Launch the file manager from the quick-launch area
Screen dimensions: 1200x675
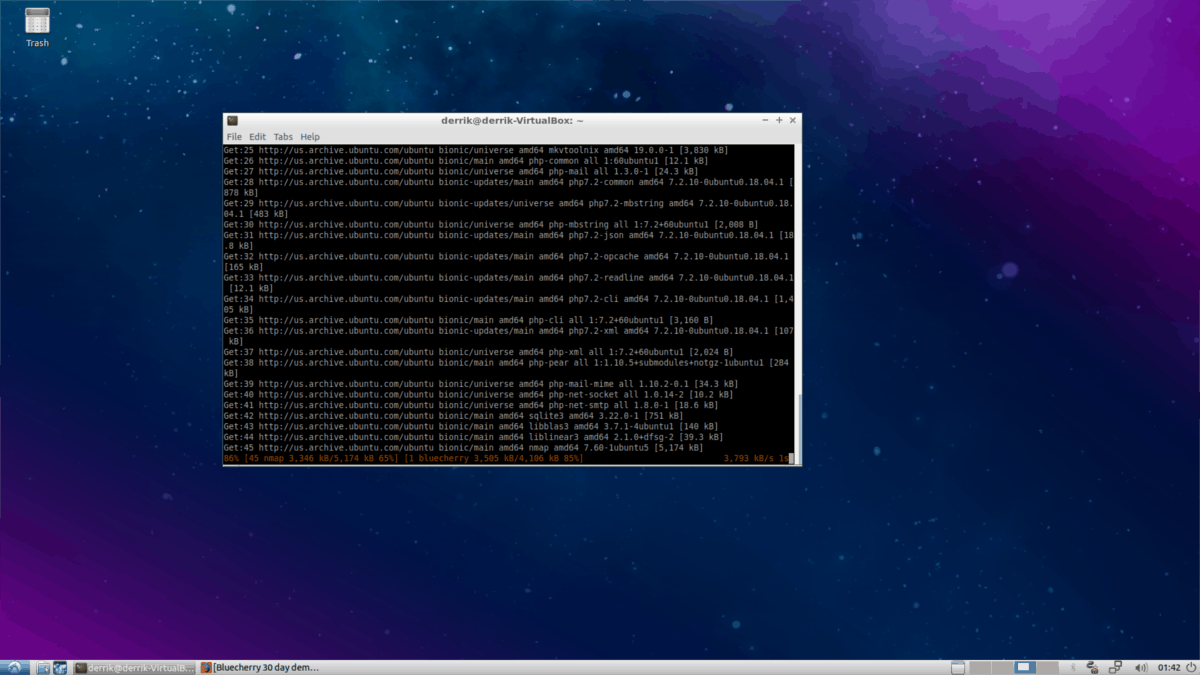point(42,666)
